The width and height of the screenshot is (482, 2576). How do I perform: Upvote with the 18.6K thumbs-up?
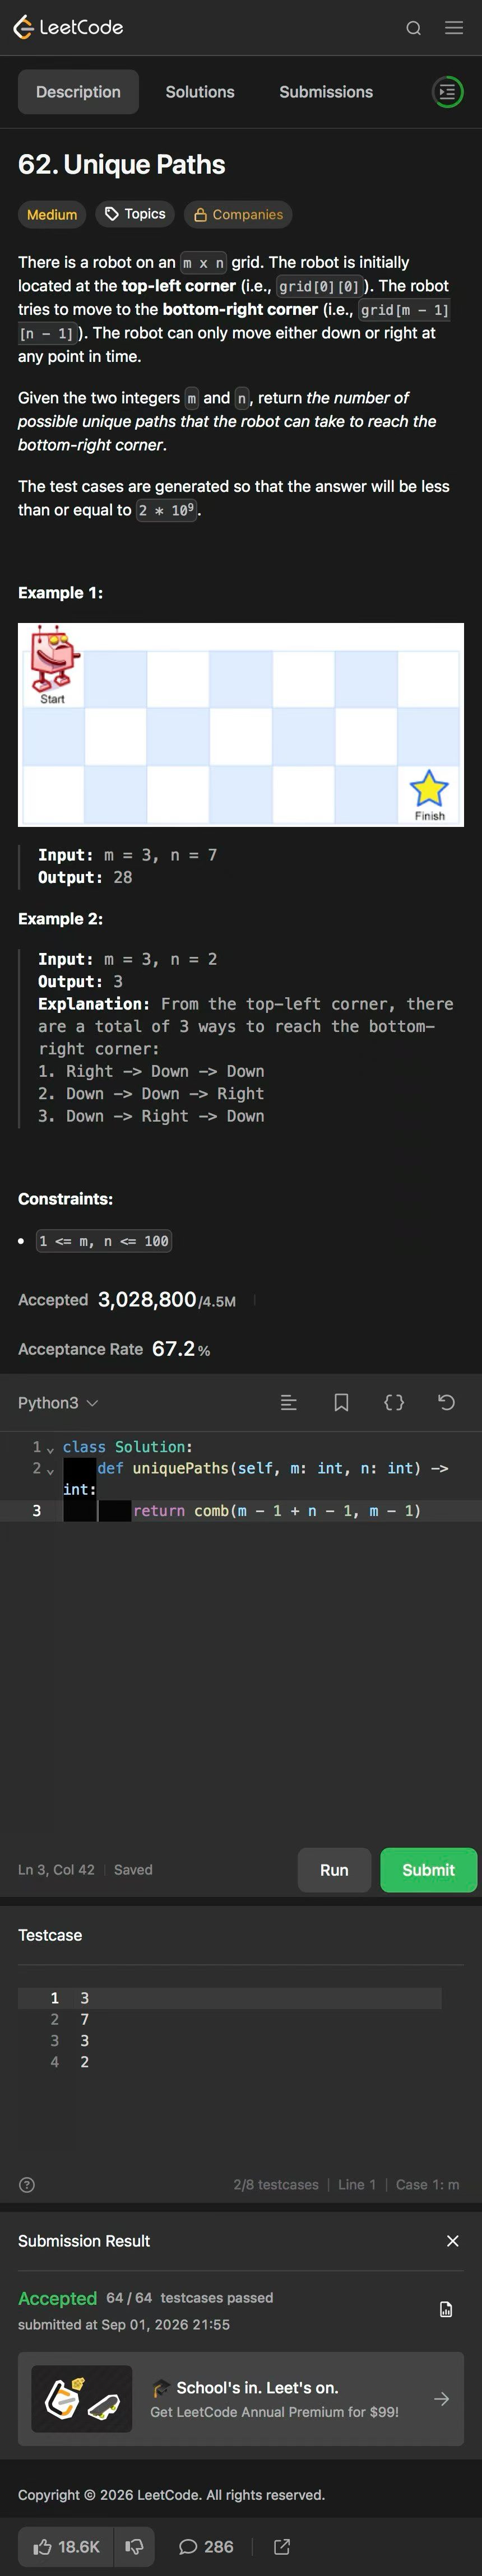pos(66,2546)
